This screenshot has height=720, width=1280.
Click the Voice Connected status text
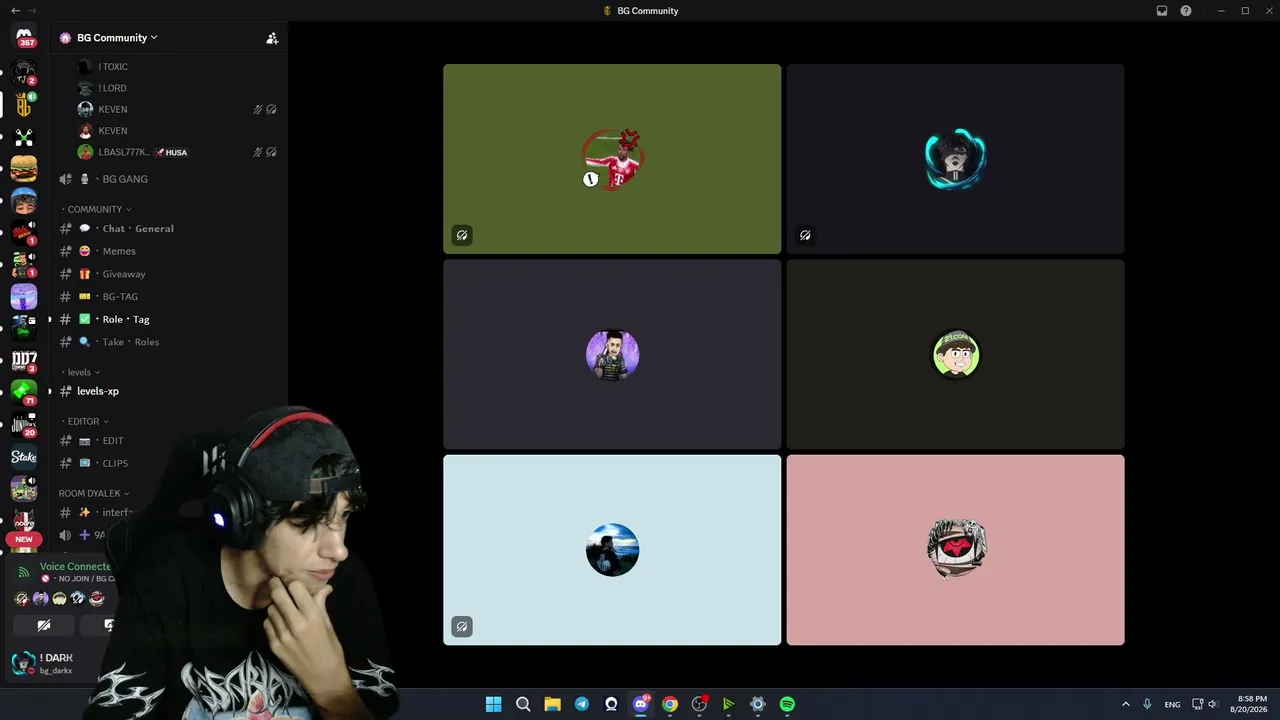coord(76,566)
